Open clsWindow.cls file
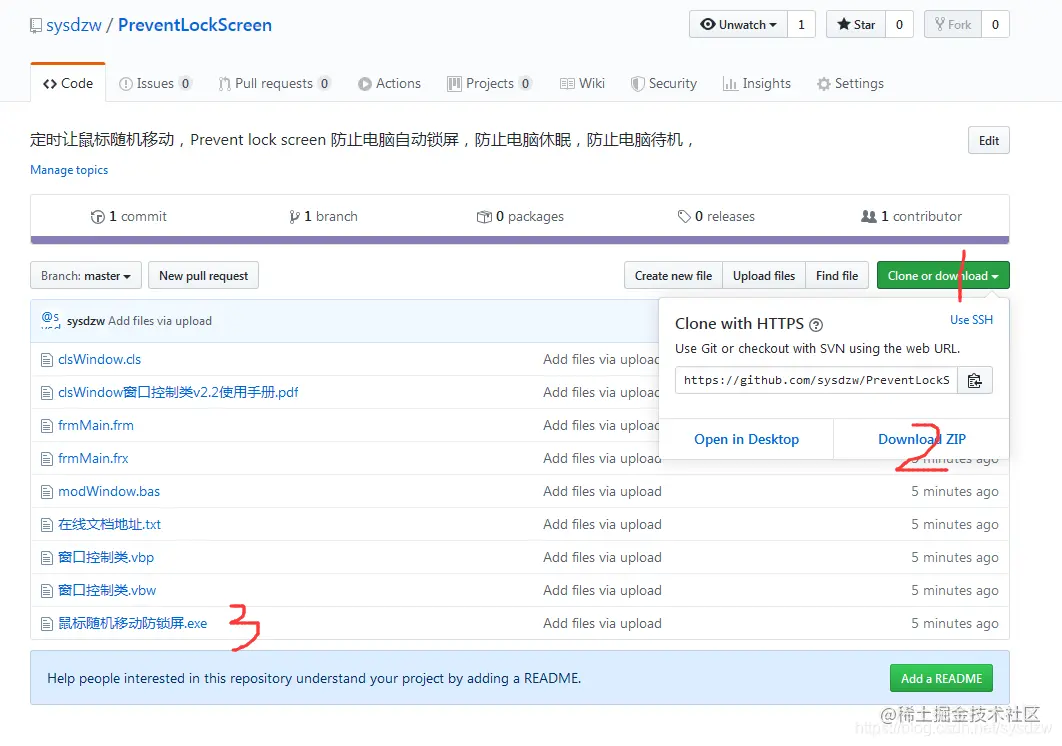This screenshot has width=1062, height=746. 100,360
